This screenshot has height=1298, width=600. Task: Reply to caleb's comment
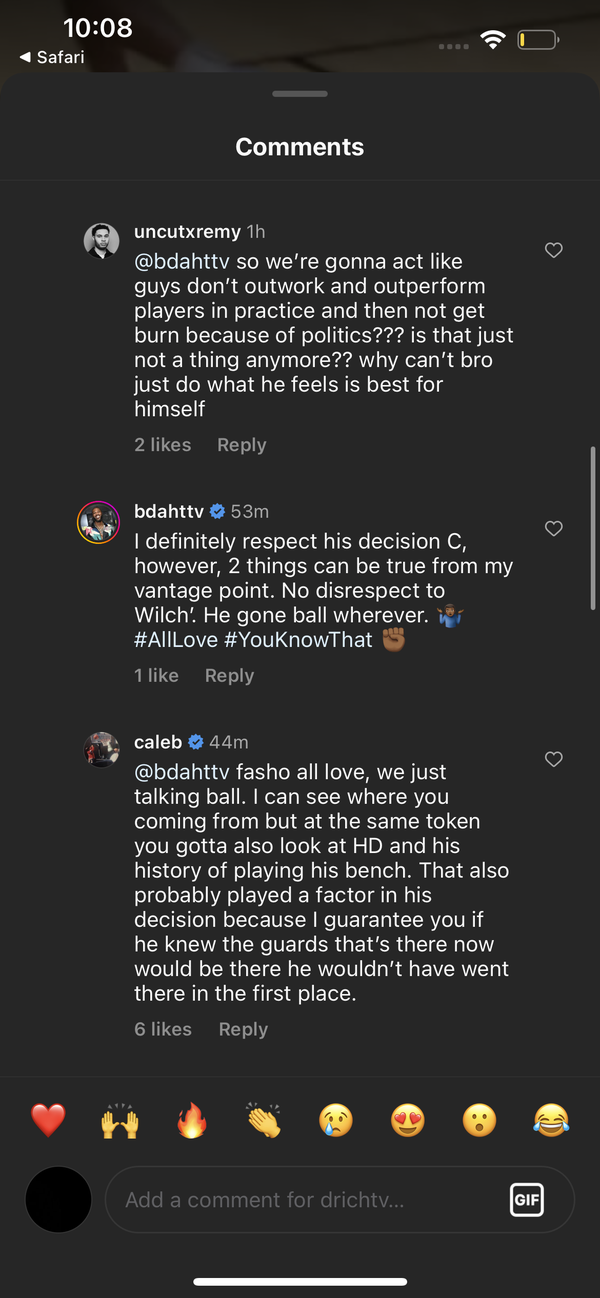tap(243, 1029)
